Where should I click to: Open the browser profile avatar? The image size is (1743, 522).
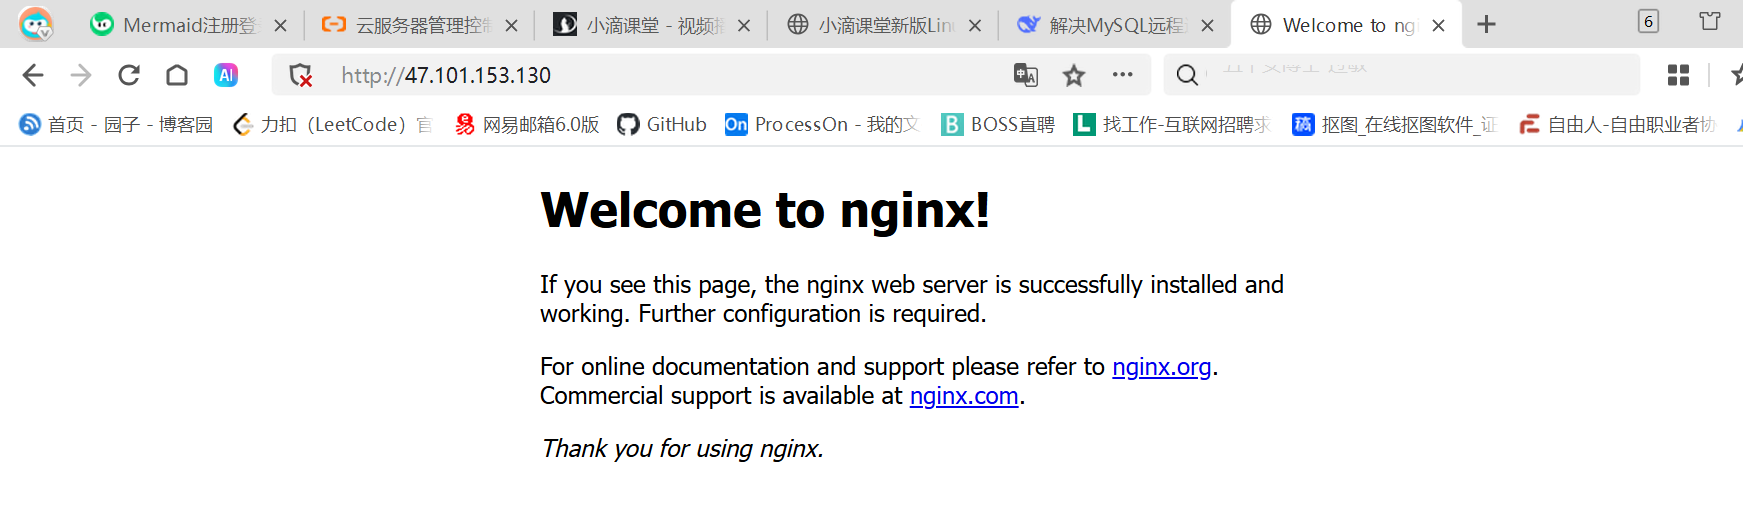pyautogui.click(x=36, y=23)
